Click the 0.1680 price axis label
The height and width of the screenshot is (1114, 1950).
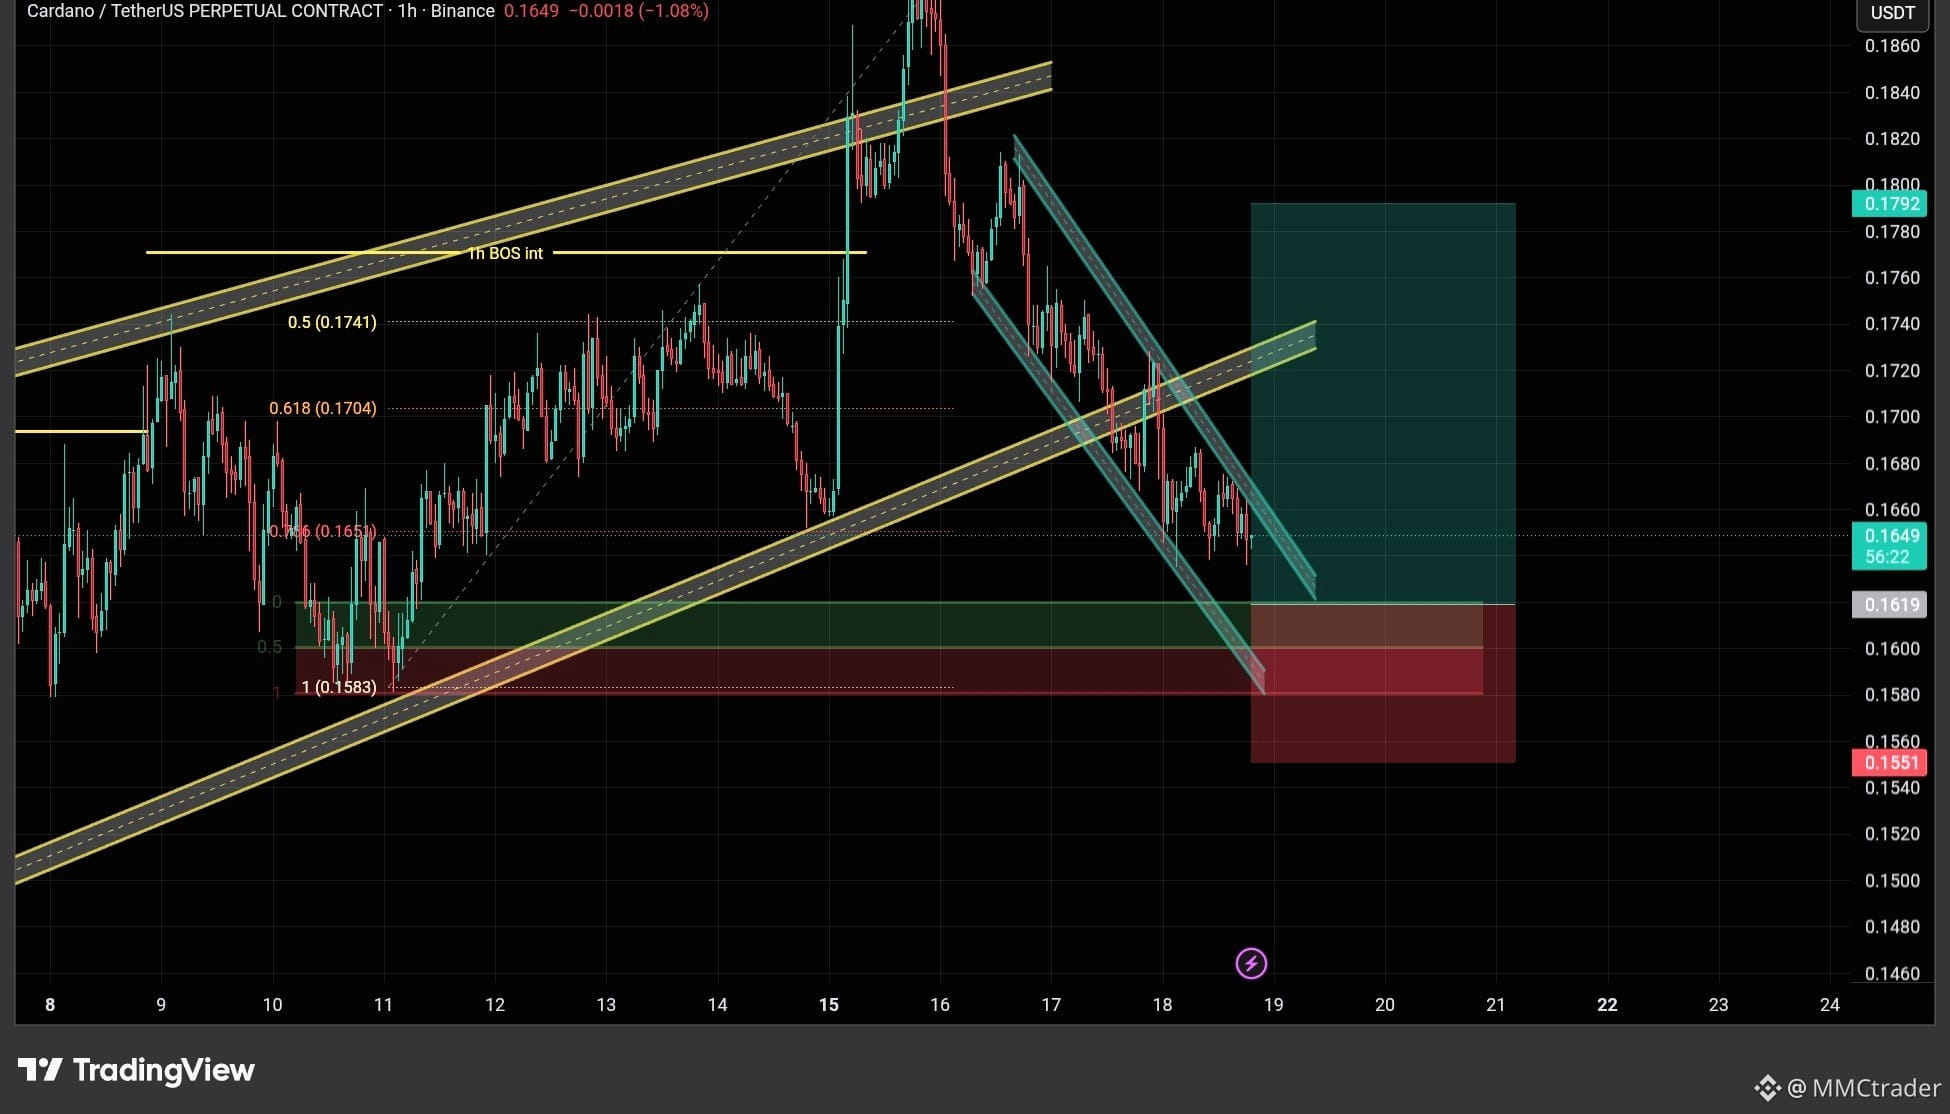pos(1892,464)
